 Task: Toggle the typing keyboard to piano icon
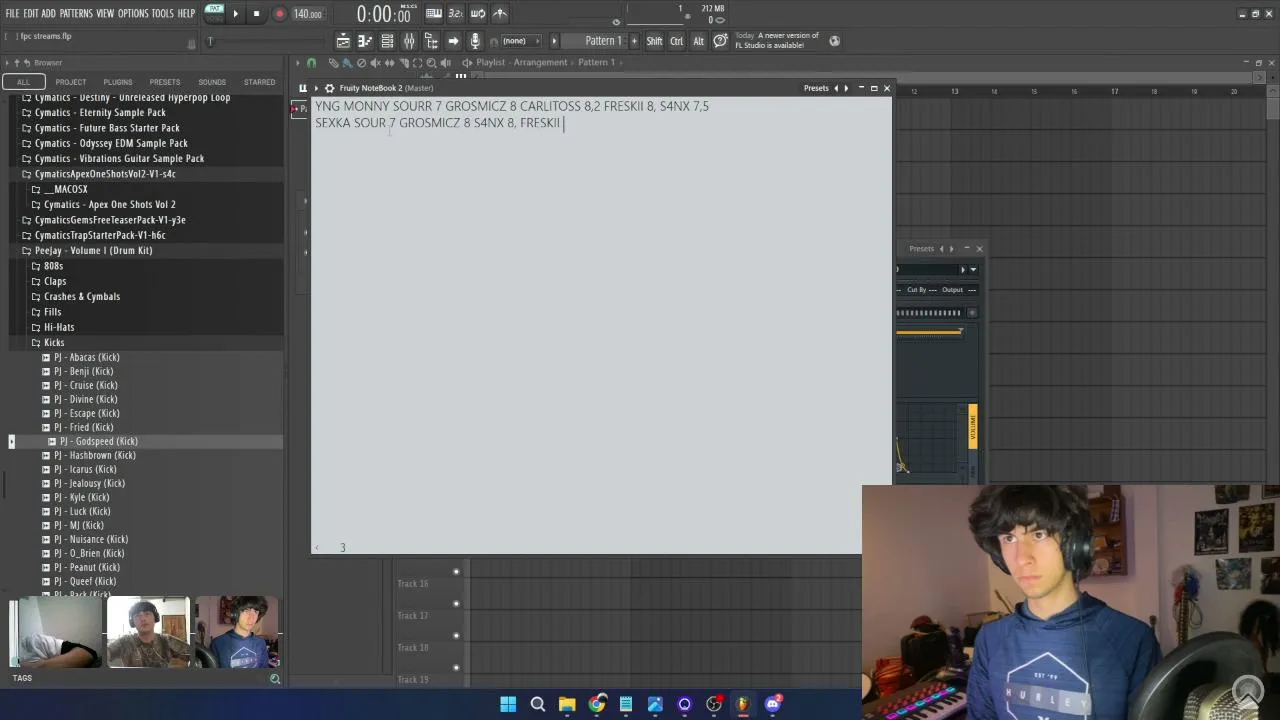(x=434, y=14)
